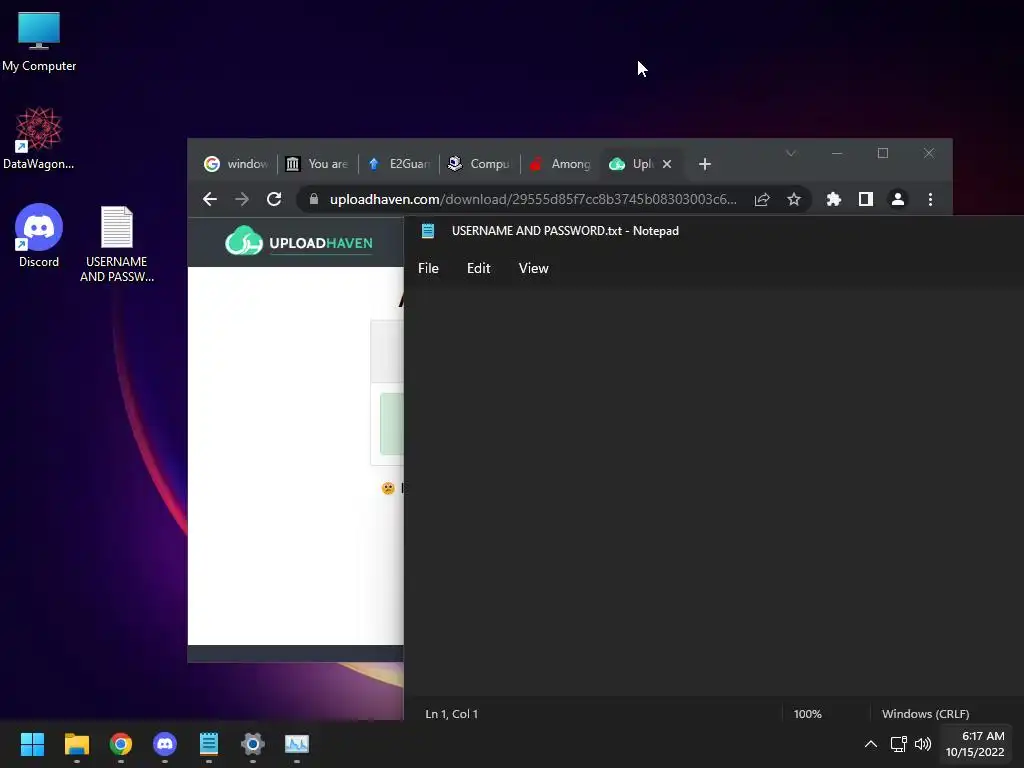This screenshot has width=1024, height=768.
Task: Share this page from Chrome address bar
Action: pyautogui.click(x=762, y=199)
